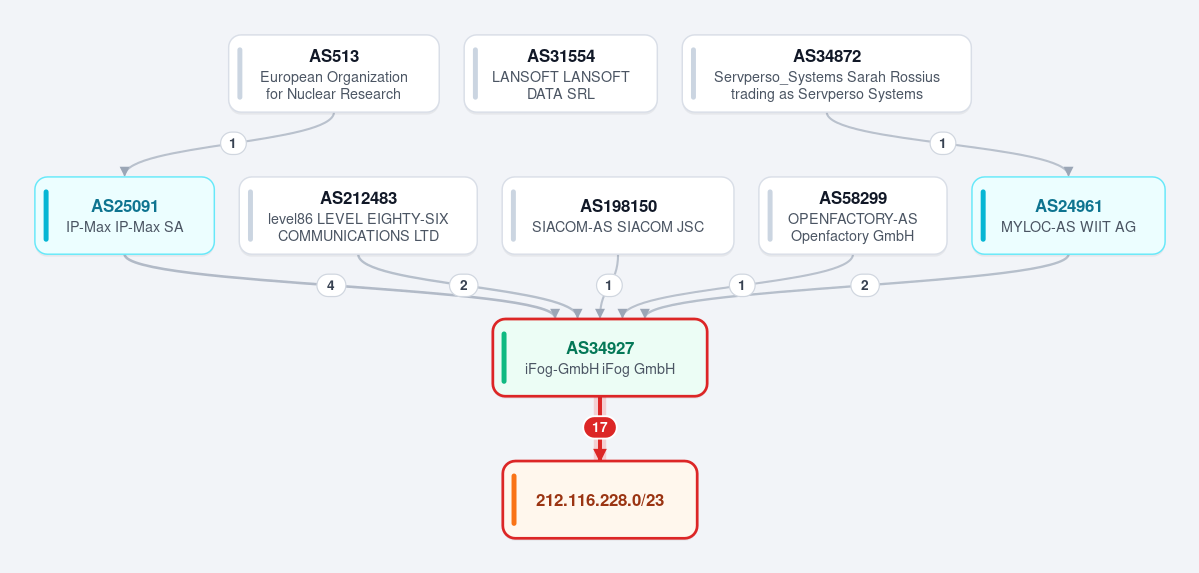The width and height of the screenshot is (1199, 573).
Task: Select the AS513 CERN node
Action: [333, 74]
